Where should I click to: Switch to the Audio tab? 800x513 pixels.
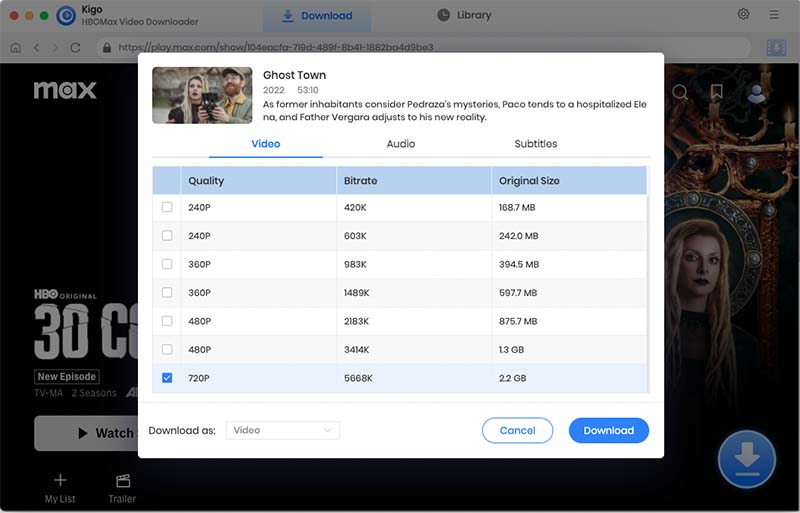(401, 144)
